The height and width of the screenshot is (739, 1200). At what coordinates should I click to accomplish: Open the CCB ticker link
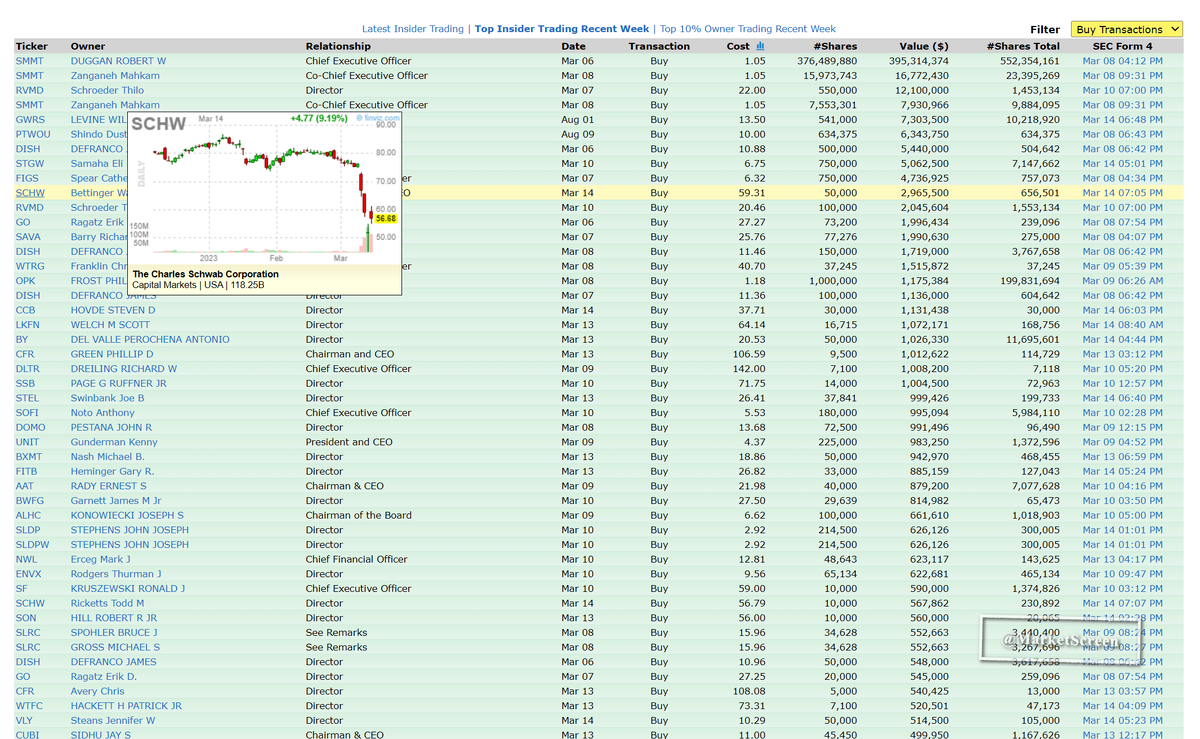[26, 310]
